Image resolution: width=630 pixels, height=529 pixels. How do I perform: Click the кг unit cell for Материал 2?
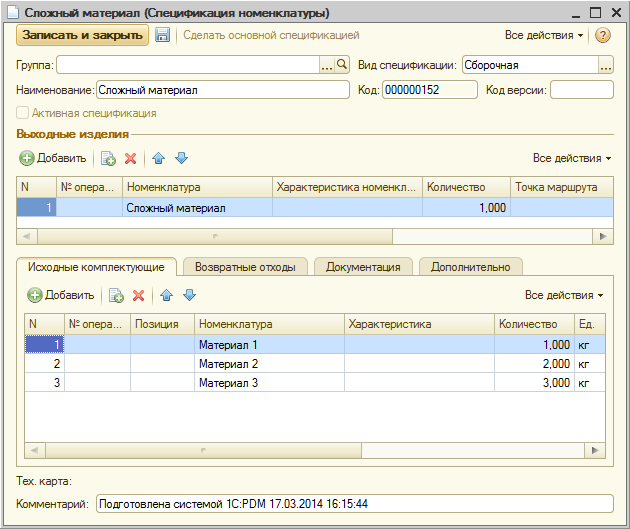[x=589, y=364]
